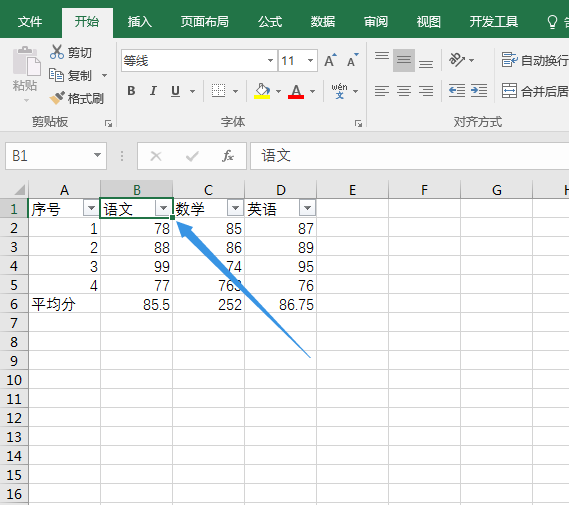Expand the font size dropdown
The image size is (569, 505).
(310, 60)
